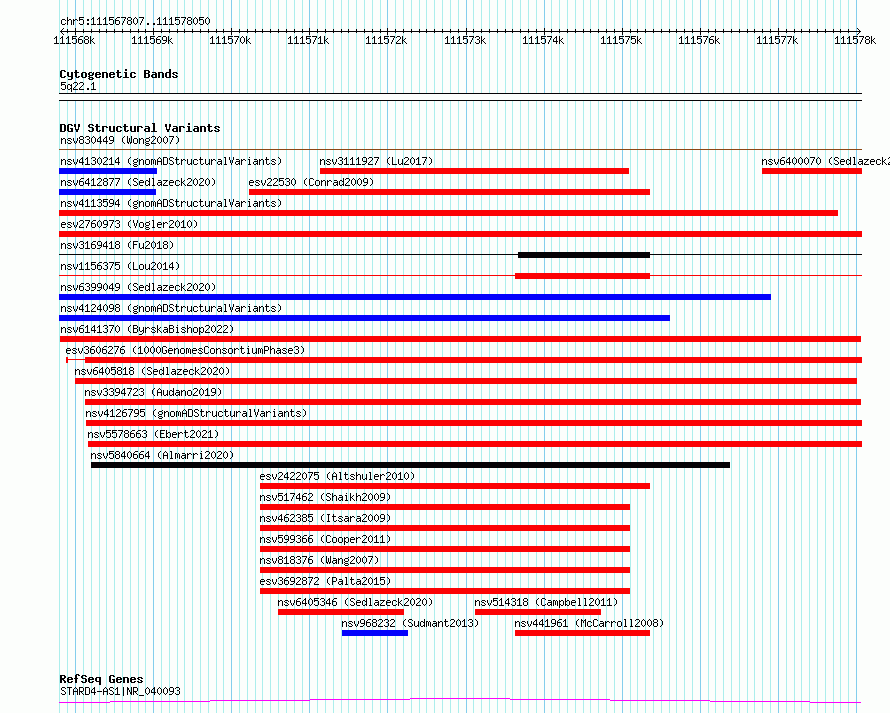Click the red nsv3111927 variant bar
Image resolution: width=890 pixels, height=713 pixels.
click(474, 171)
